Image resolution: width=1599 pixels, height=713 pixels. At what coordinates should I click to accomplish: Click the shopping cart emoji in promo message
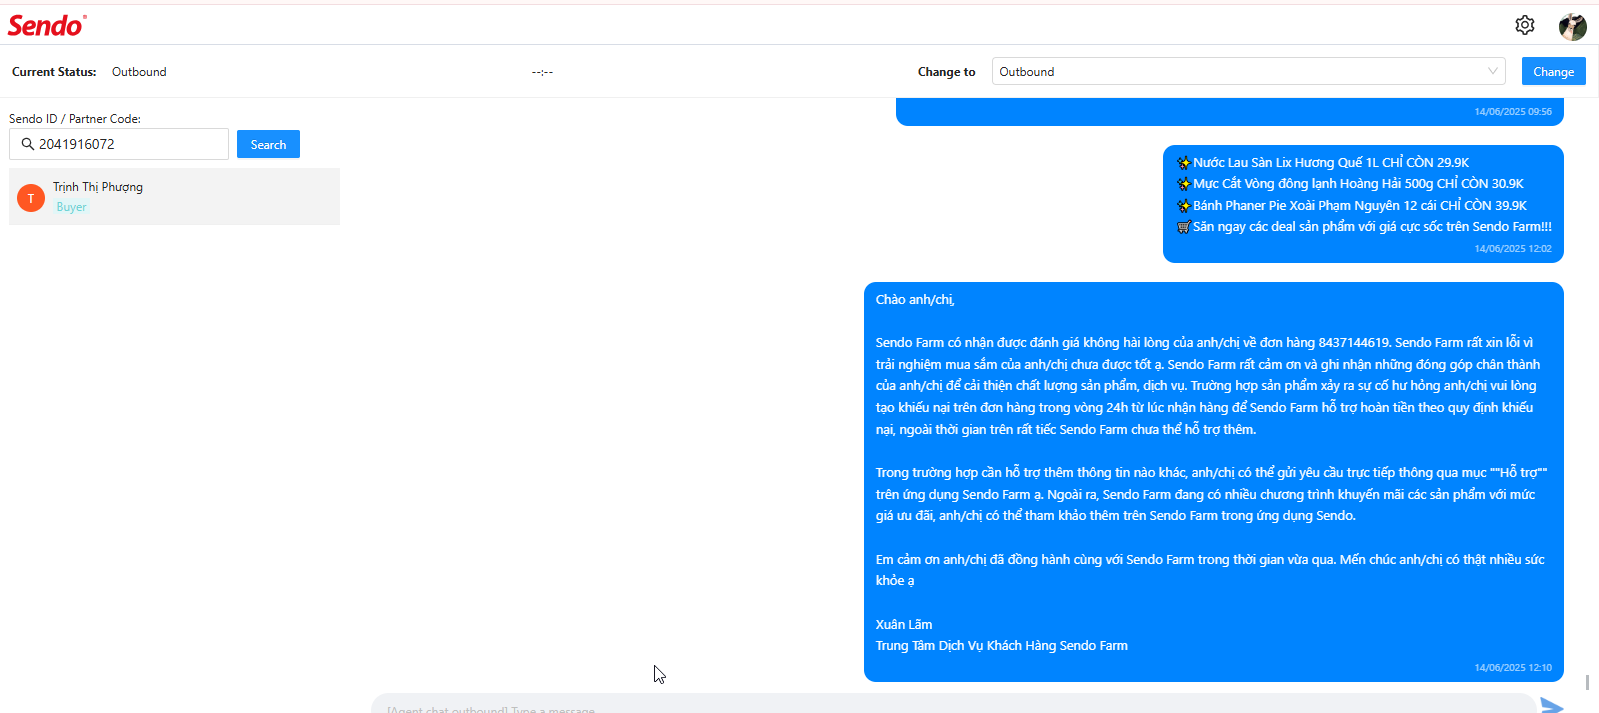click(x=1184, y=227)
